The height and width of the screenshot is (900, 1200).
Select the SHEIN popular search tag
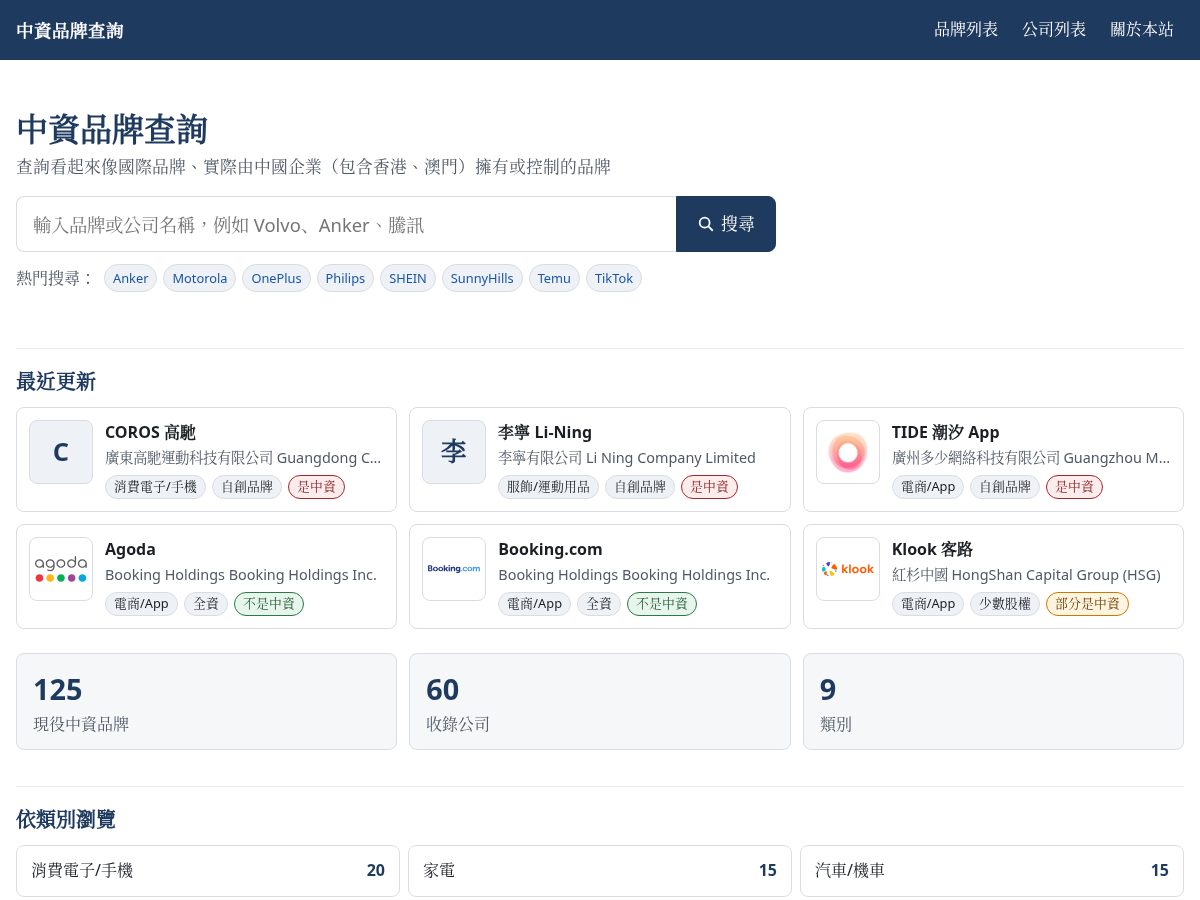[408, 278]
